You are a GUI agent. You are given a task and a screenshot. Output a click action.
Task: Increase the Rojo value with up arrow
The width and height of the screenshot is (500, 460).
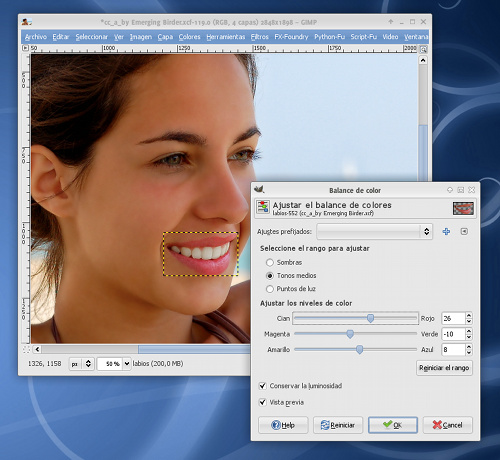pyautogui.click(x=469, y=315)
